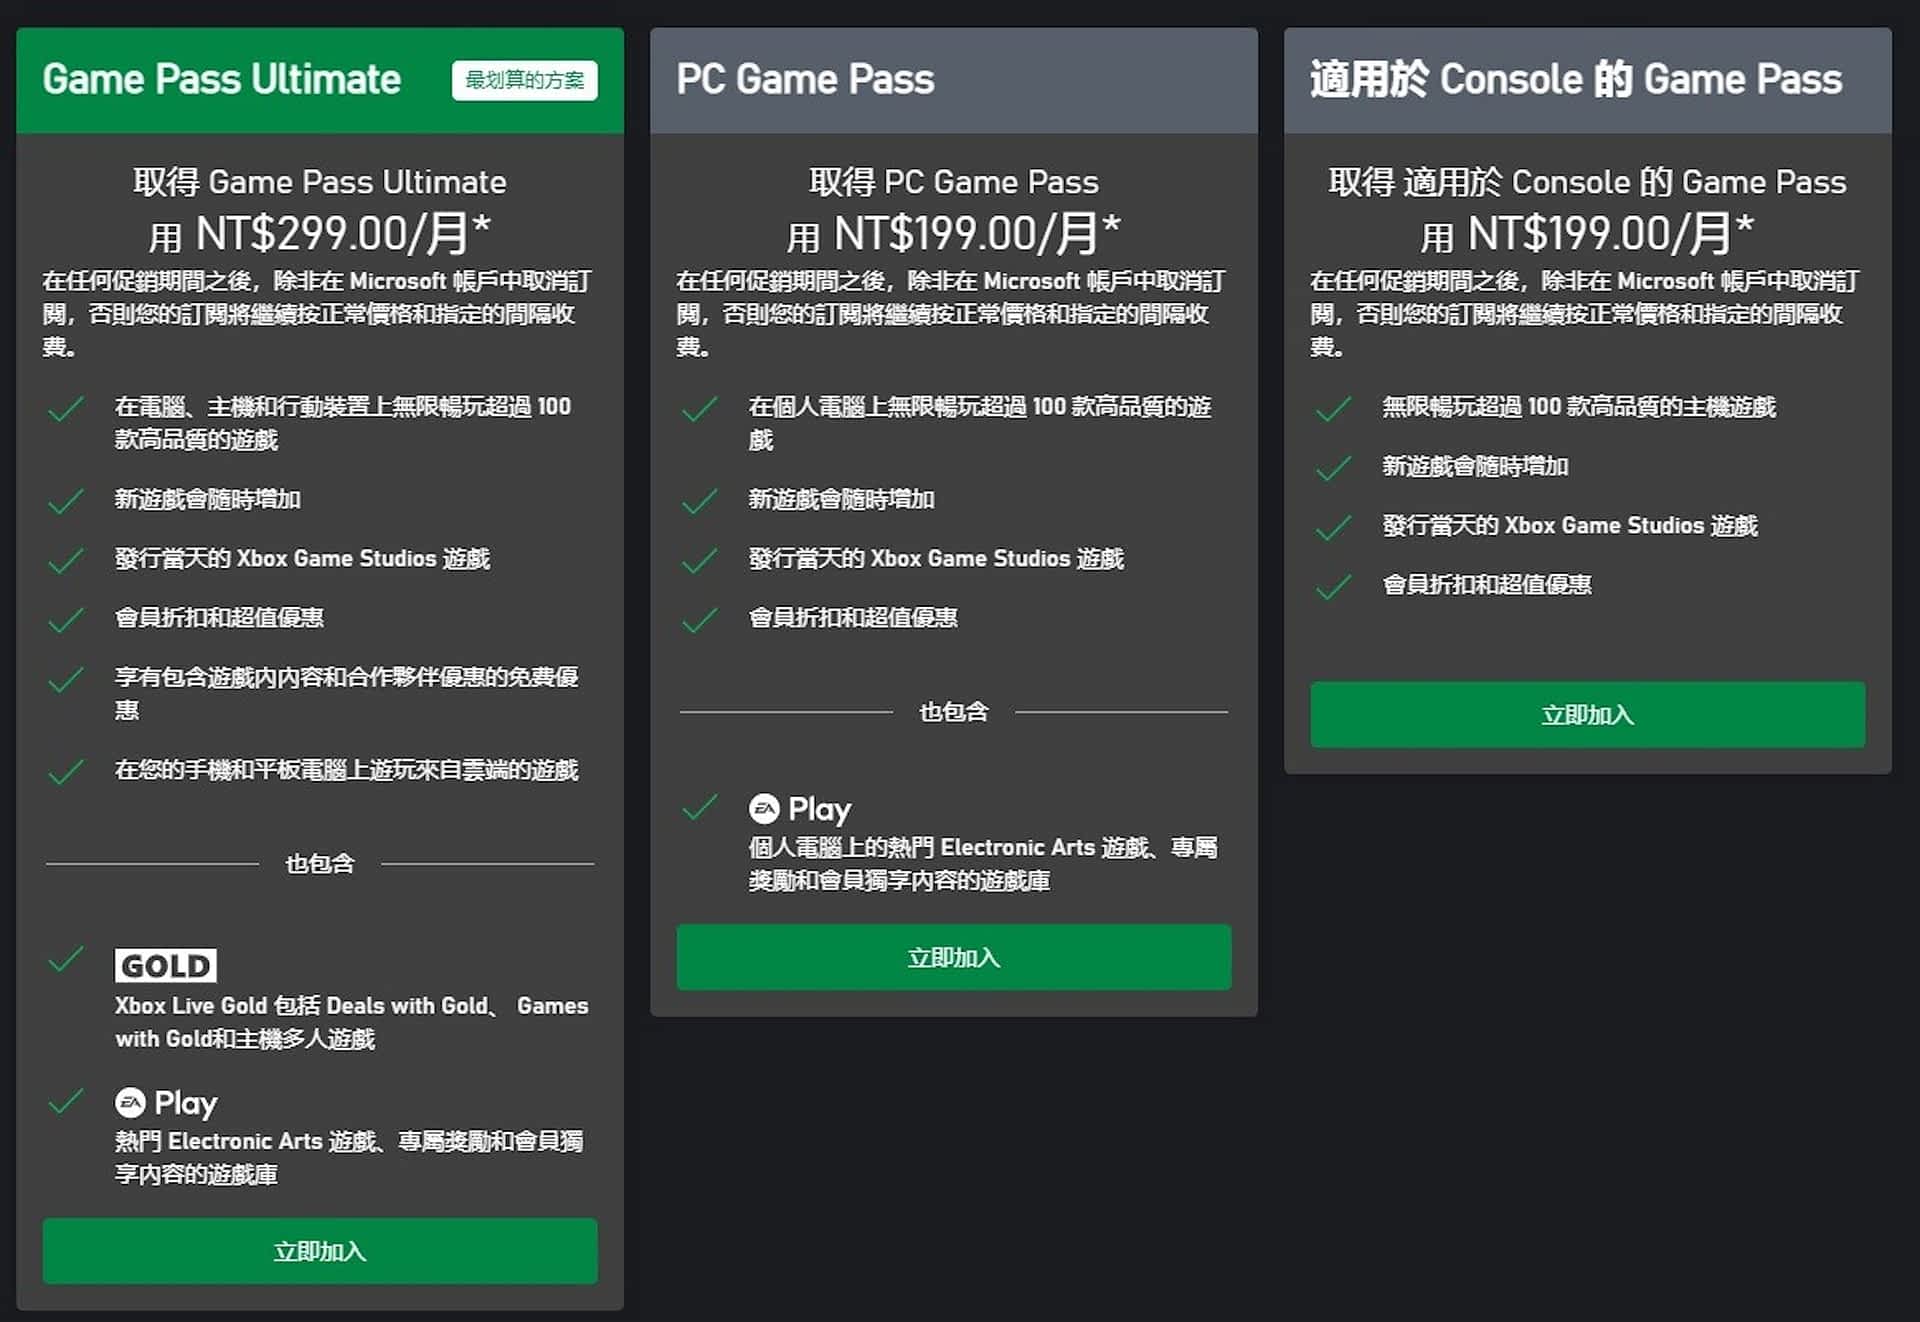1920x1322 pixels.
Task: Click 立即加入 button under PC Game Pass
Action: click(x=953, y=957)
